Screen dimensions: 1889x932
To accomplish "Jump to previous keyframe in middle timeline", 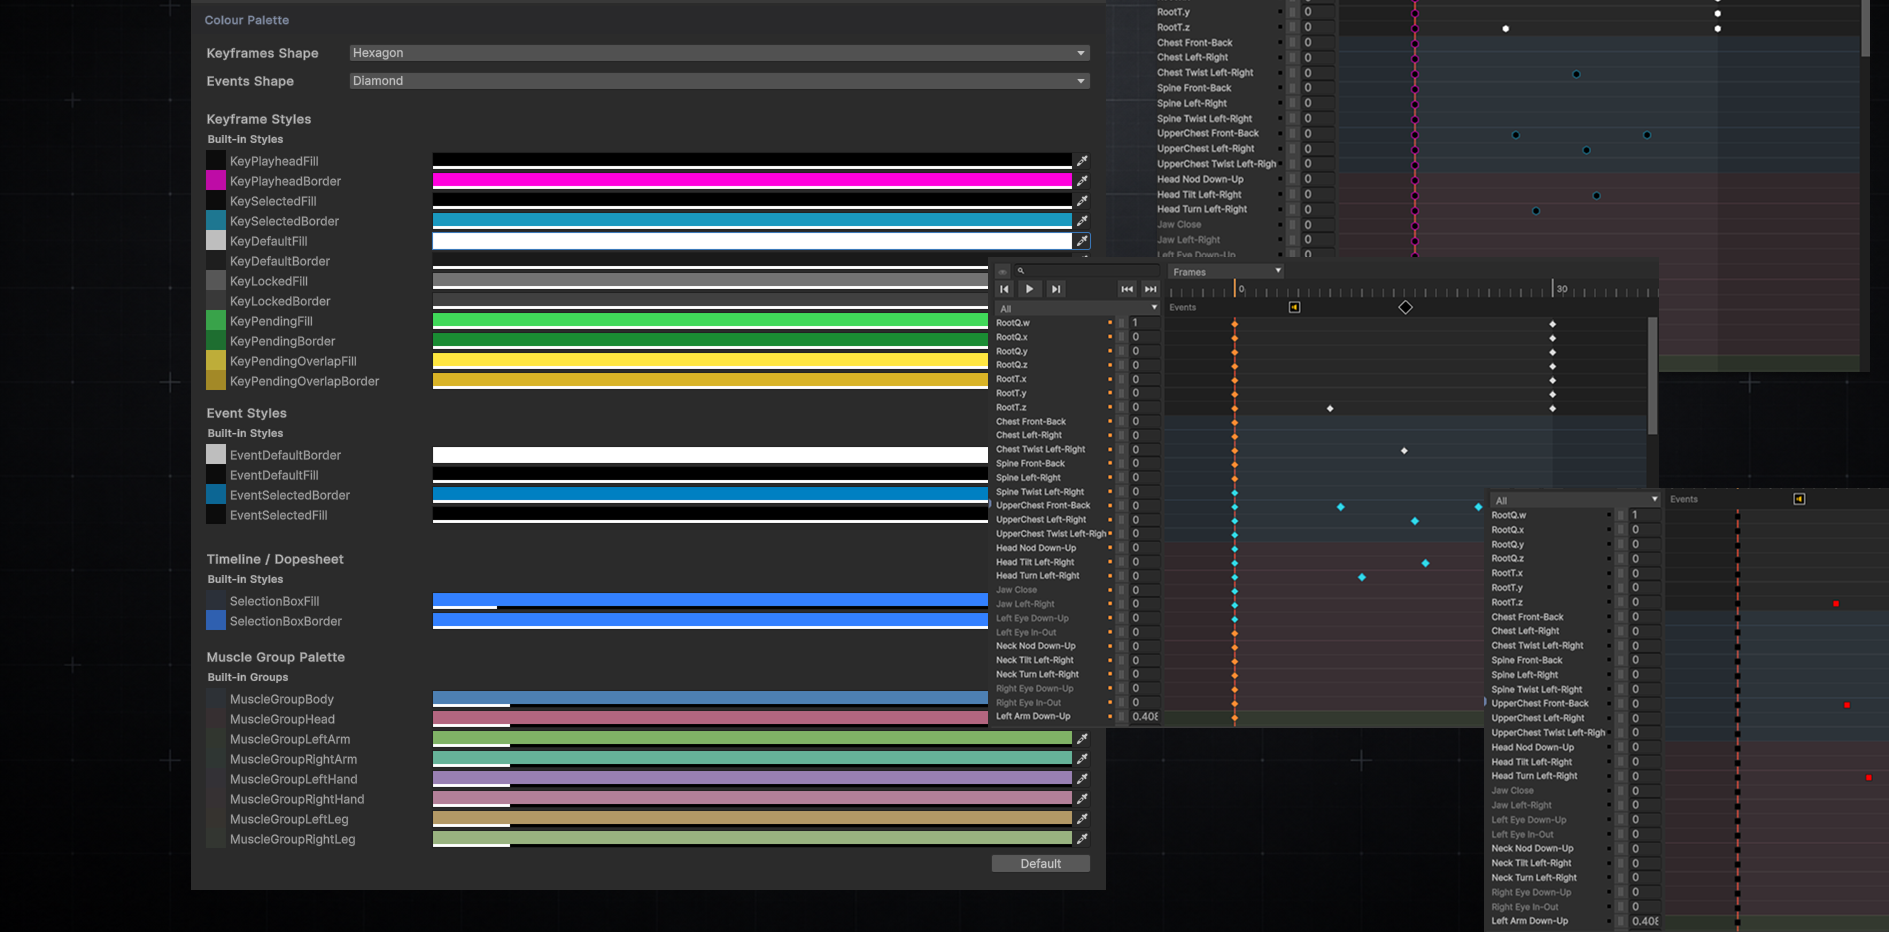I will coord(1127,289).
